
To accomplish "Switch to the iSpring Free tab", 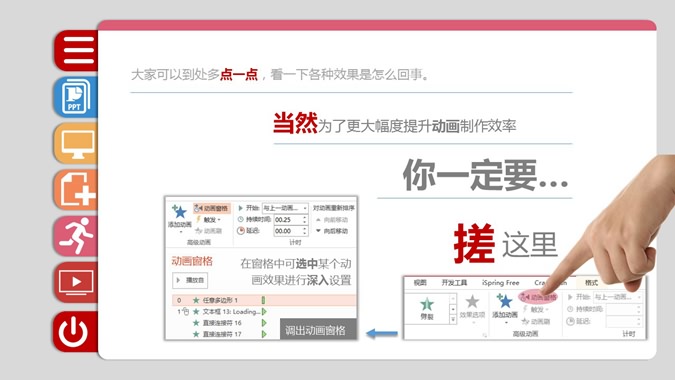I will pos(501,283).
